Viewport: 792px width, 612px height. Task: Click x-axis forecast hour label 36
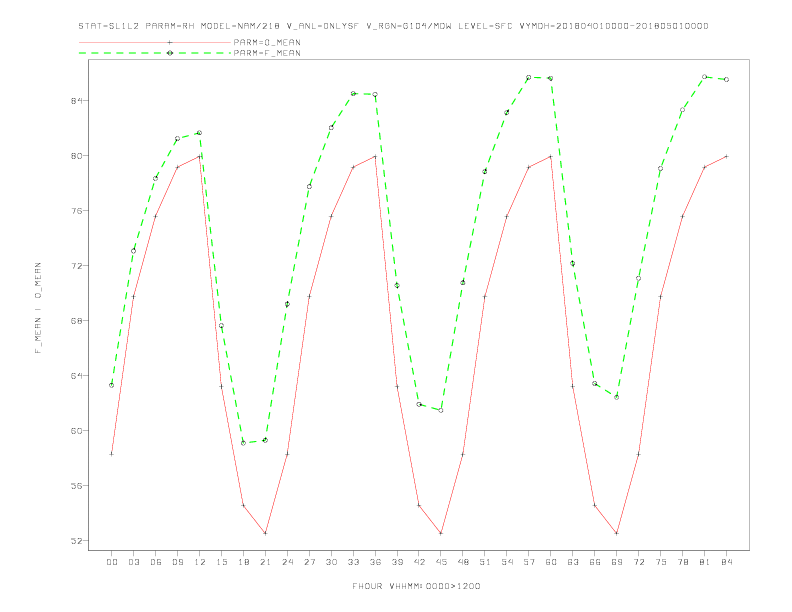[x=375, y=562]
